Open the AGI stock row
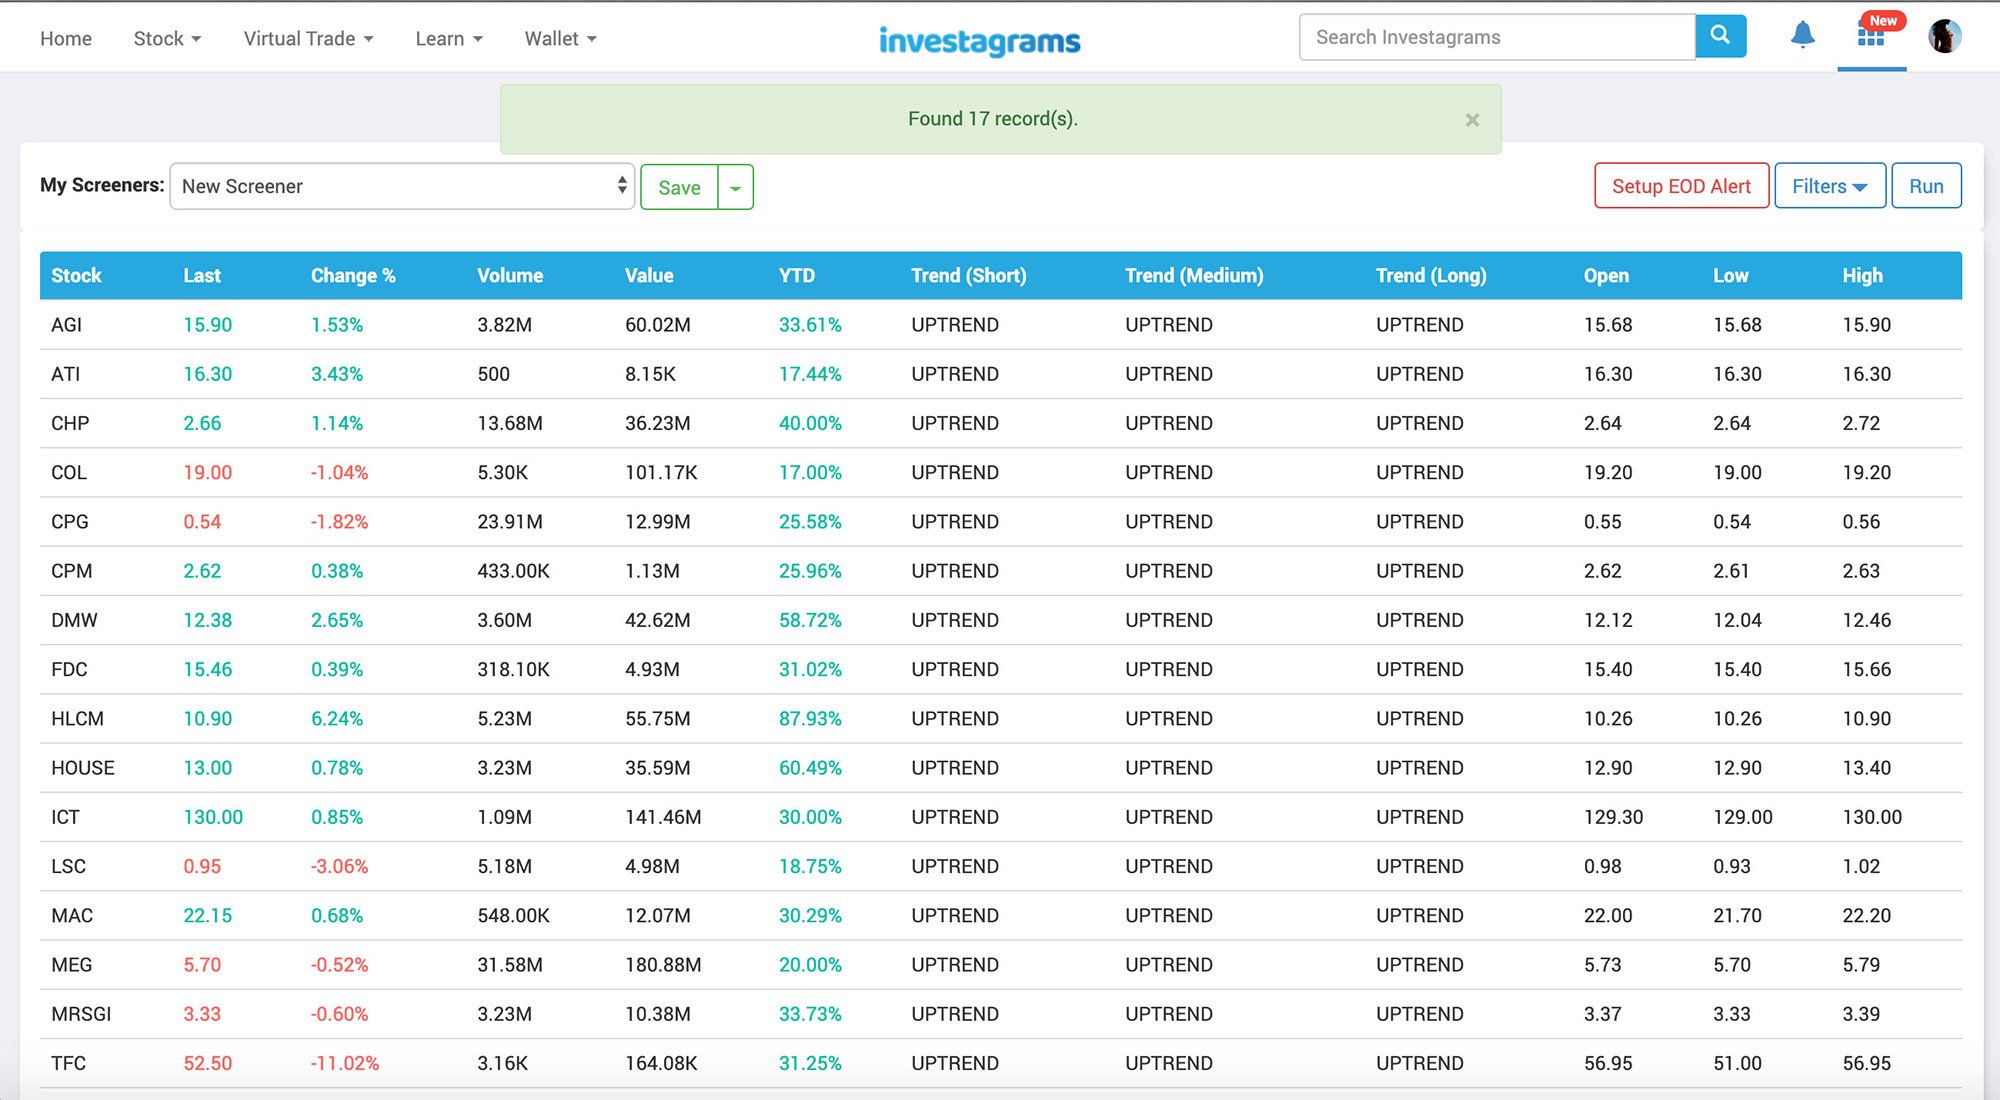Image resolution: width=2000 pixels, height=1100 pixels. [1000, 325]
